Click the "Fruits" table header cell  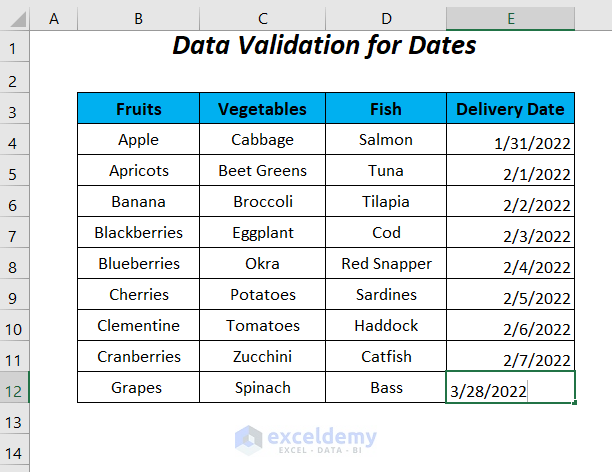[138, 109]
